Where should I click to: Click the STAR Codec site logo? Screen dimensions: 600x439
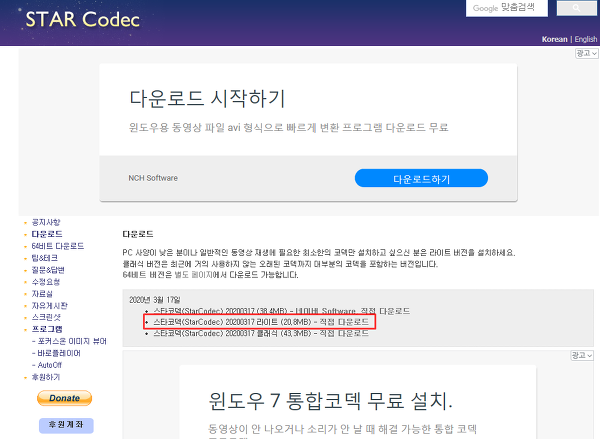[x=82, y=19]
